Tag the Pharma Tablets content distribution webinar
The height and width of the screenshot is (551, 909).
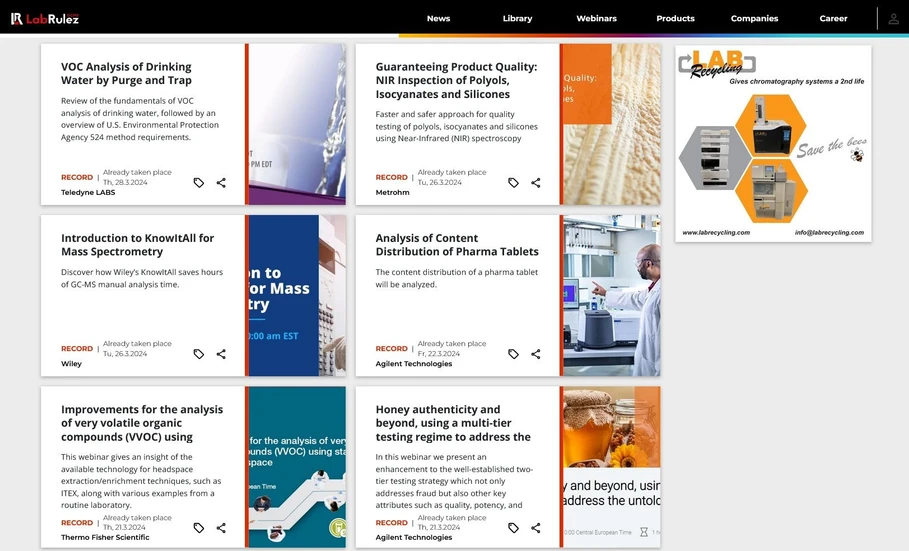[513, 354]
